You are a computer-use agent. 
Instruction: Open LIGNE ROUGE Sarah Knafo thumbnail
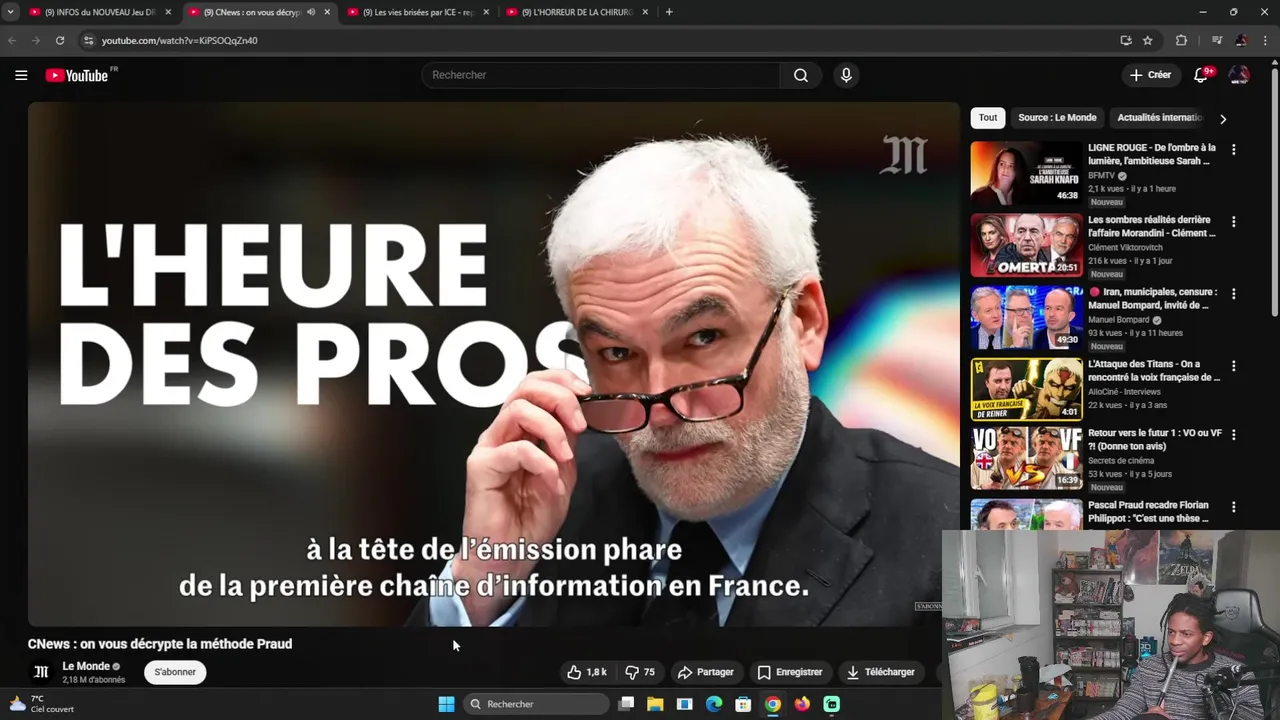pos(1026,172)
